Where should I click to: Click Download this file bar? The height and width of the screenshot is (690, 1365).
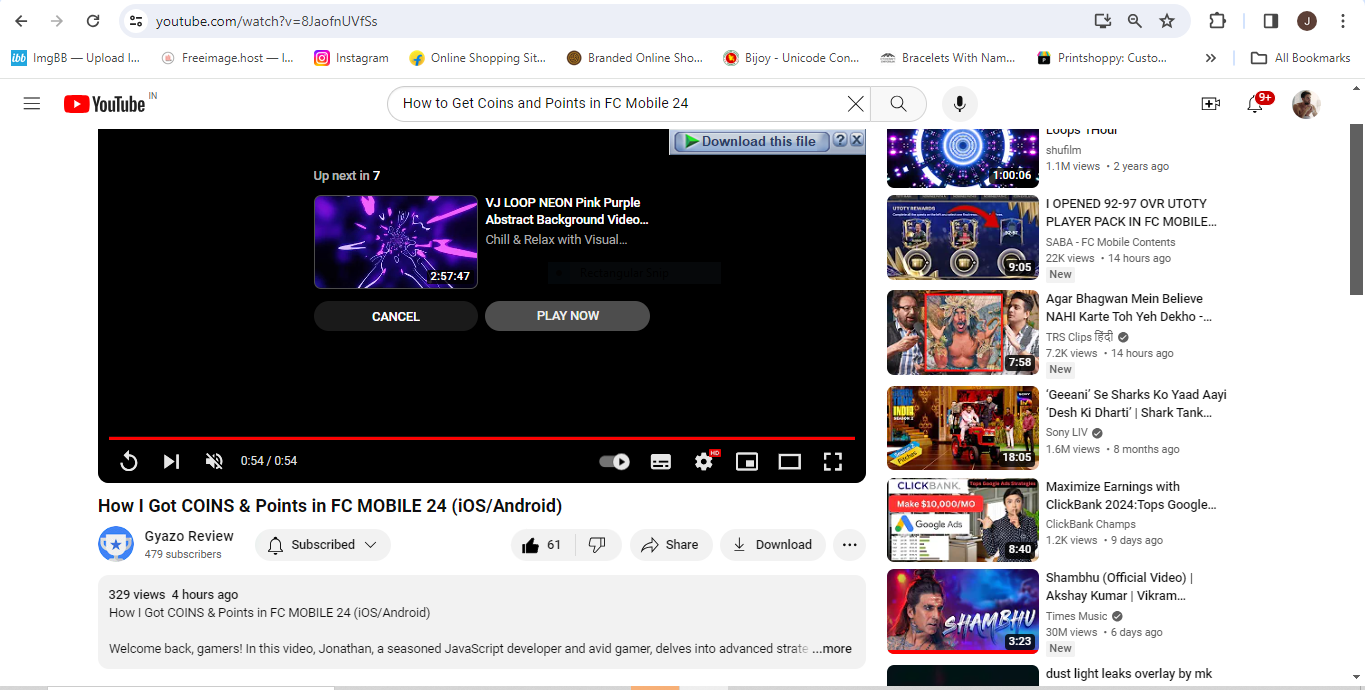point(752,141)
